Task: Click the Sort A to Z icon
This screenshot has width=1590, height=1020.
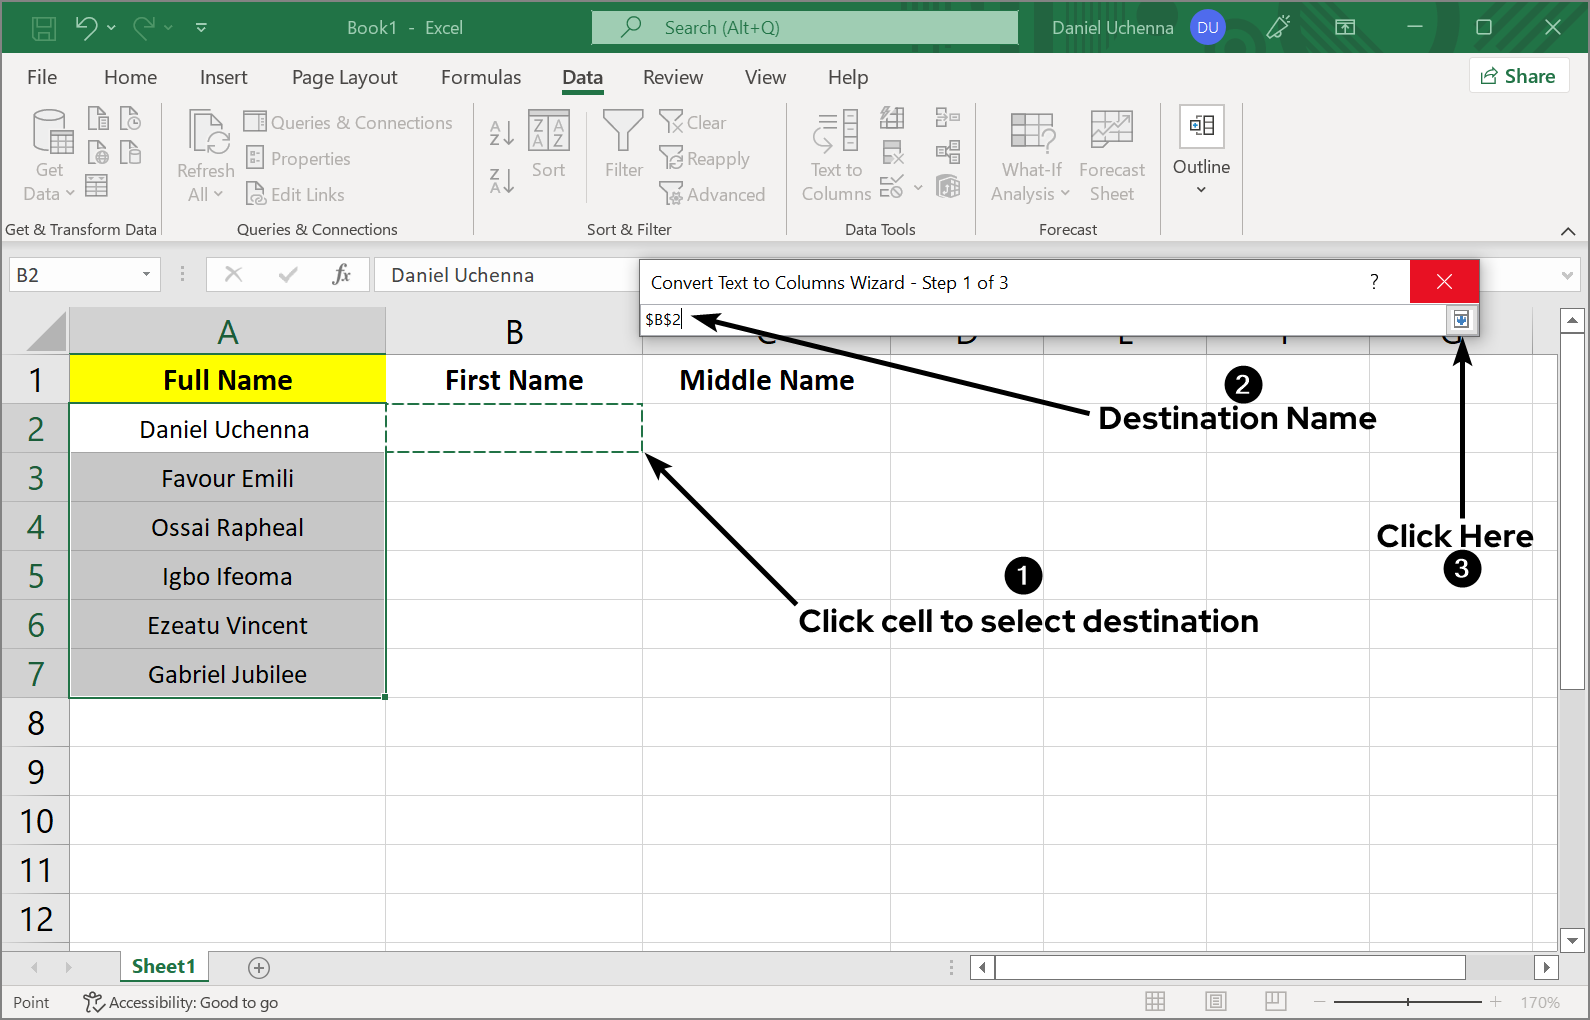Action: [x=502, y=132]
